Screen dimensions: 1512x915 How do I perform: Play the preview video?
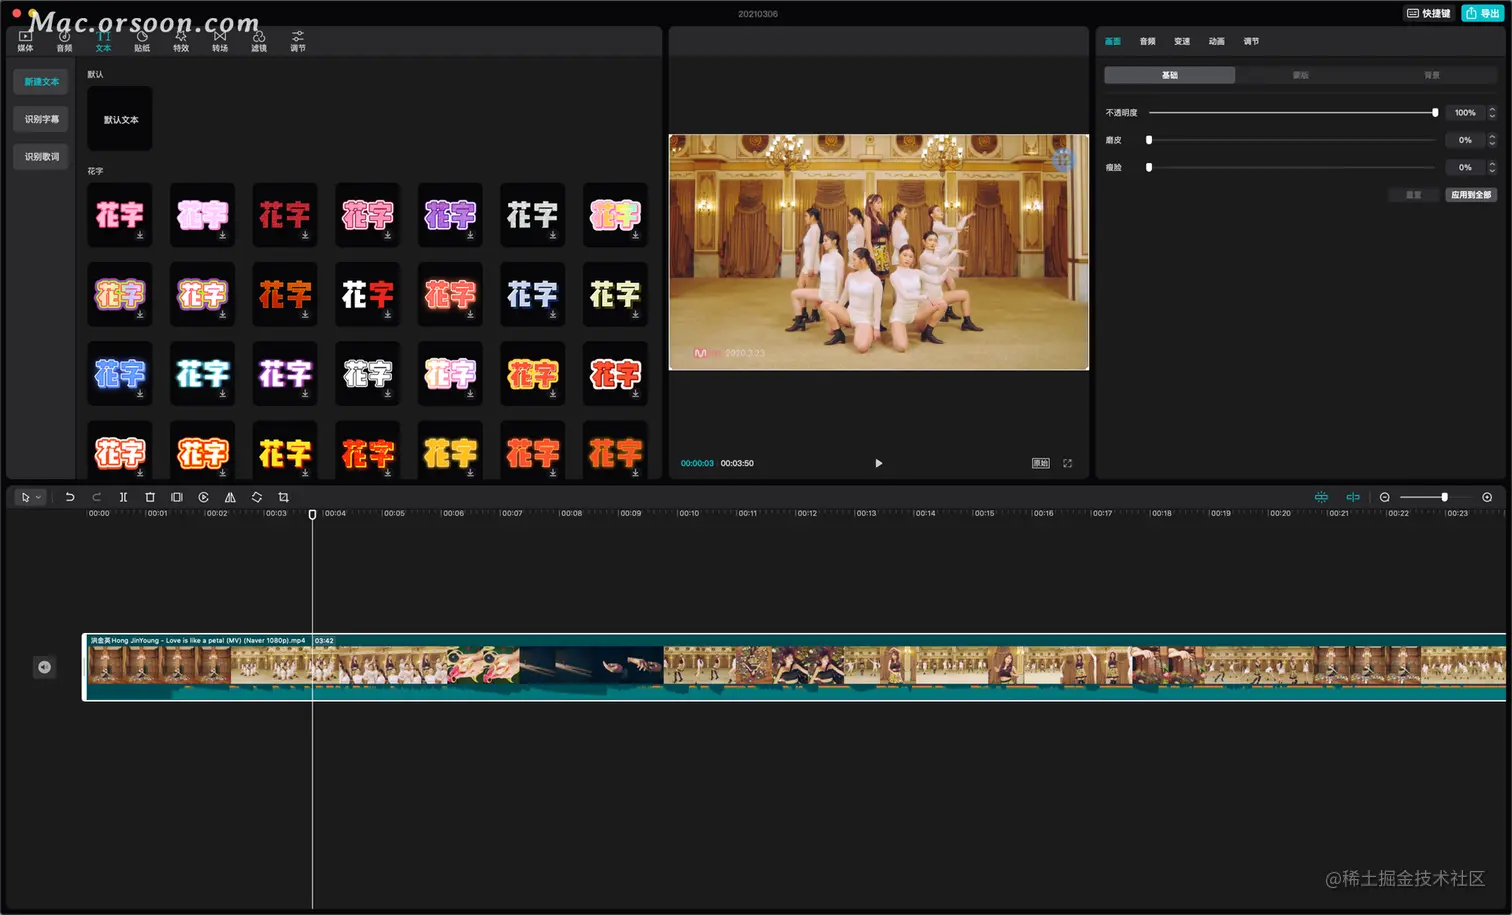point(879,463)
